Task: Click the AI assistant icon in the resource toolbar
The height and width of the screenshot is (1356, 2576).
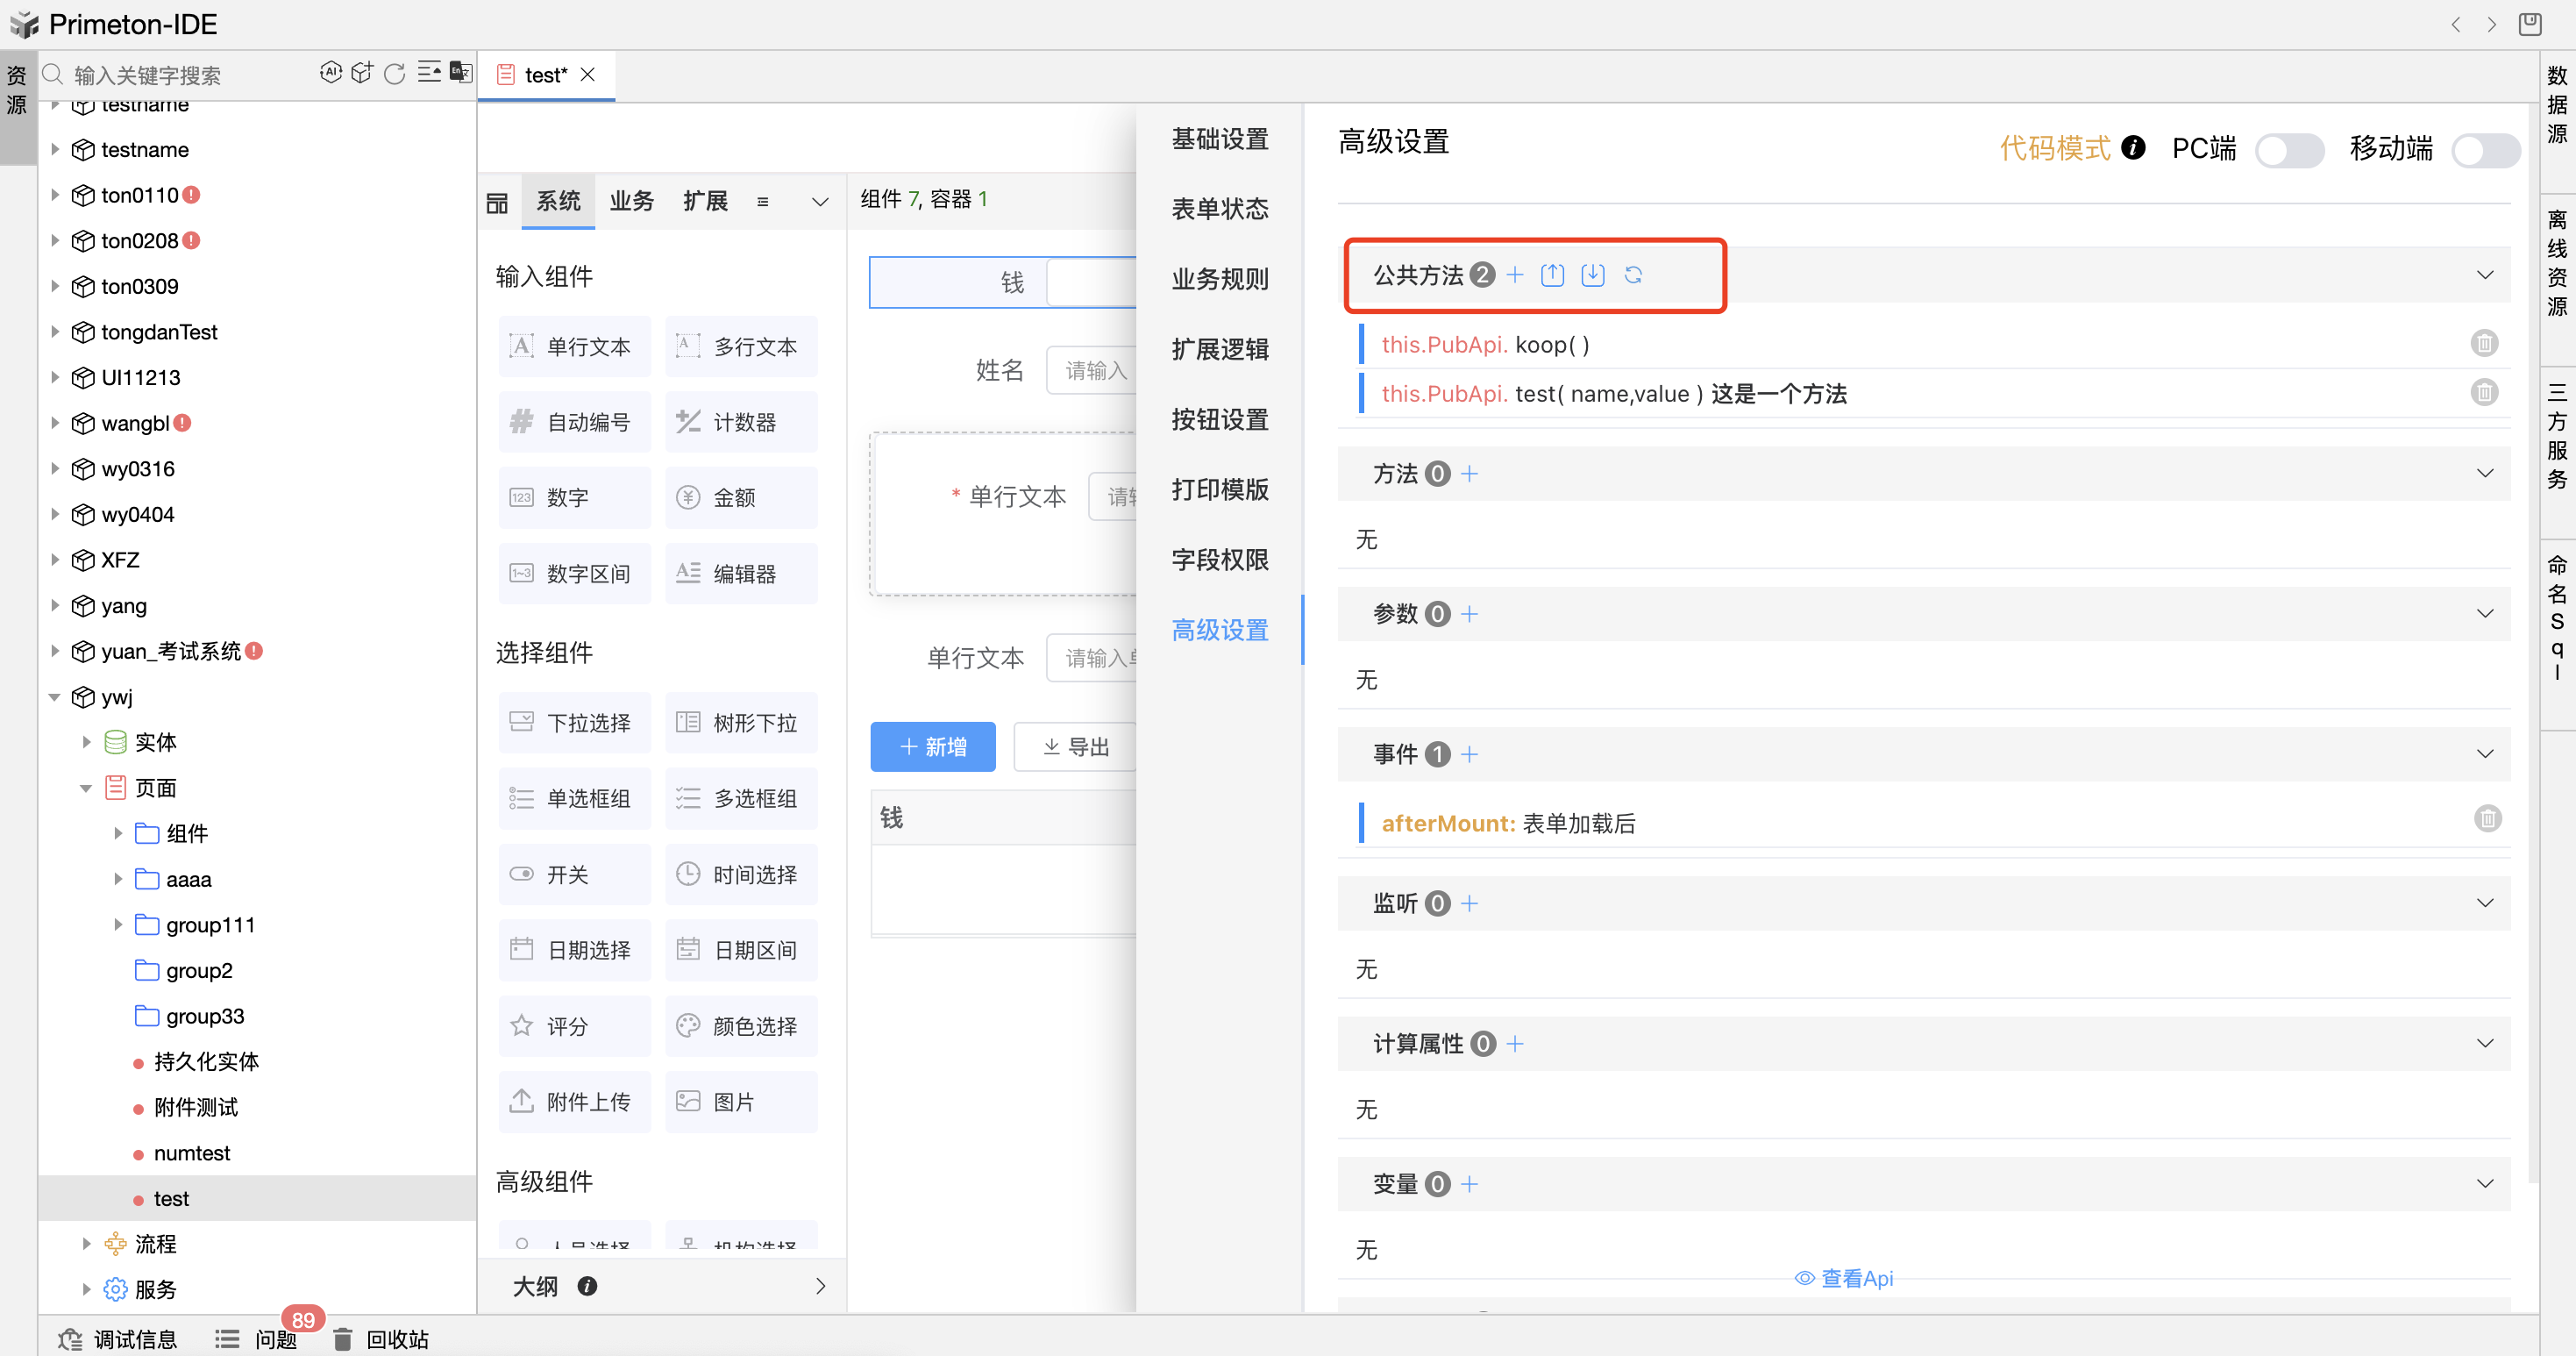Action: [x=330, y=73]
